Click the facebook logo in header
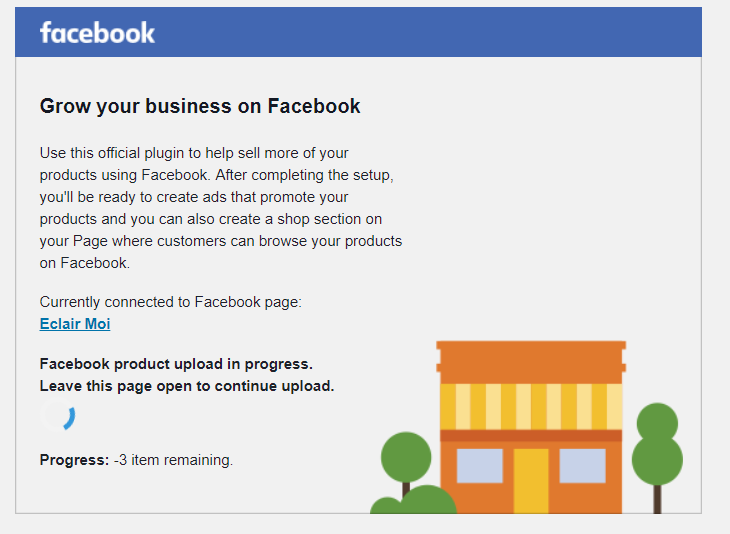Screen dimensions: 730x534 pos(97,33)
